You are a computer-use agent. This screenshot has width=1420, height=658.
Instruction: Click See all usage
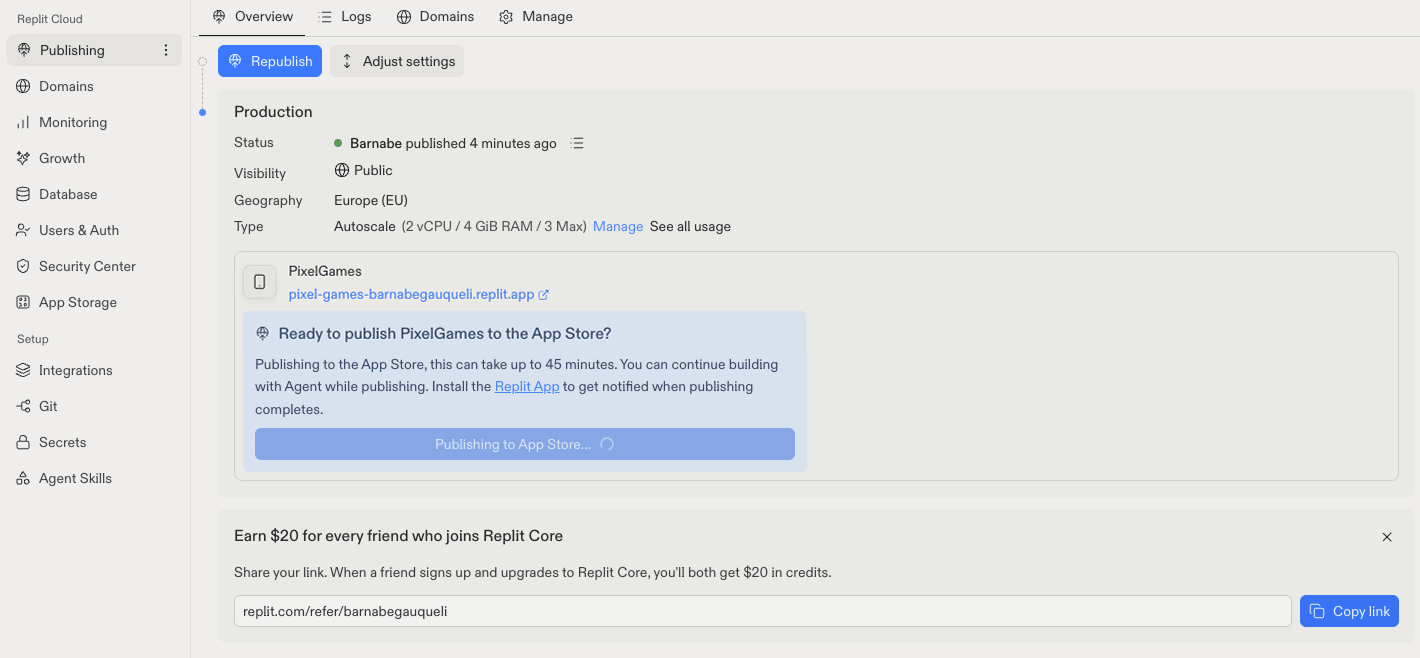(x=690, y=227)
